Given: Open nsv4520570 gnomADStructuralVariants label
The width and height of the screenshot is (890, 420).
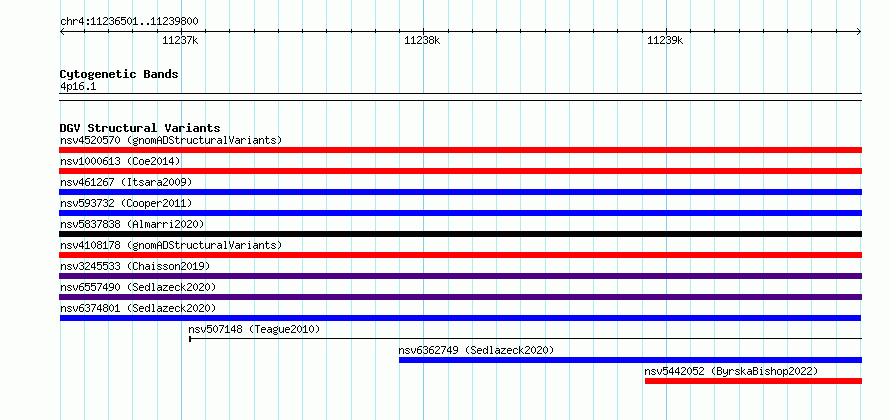Looking at the screenshot, I should tap(171, 140).
